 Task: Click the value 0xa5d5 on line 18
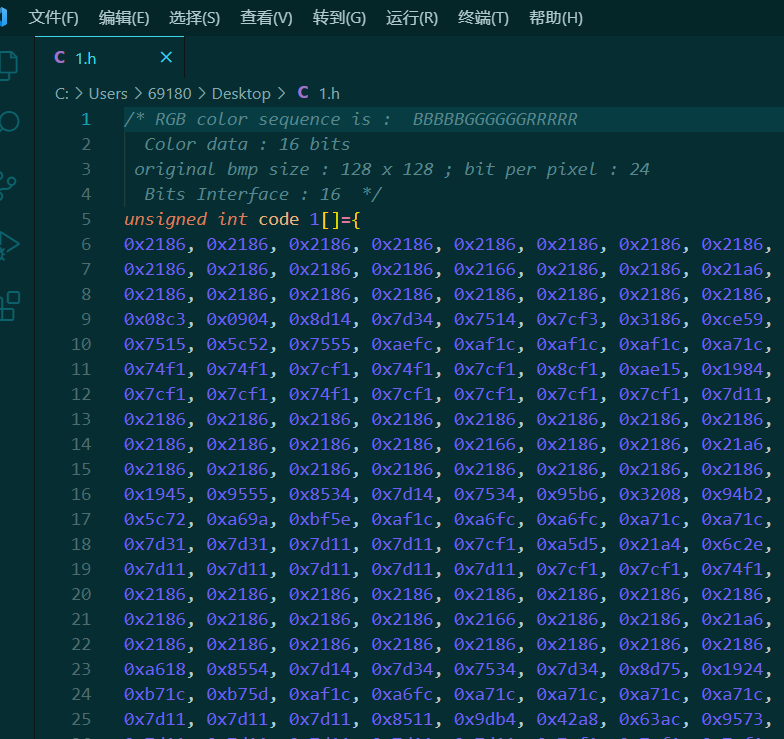(567, 544)
